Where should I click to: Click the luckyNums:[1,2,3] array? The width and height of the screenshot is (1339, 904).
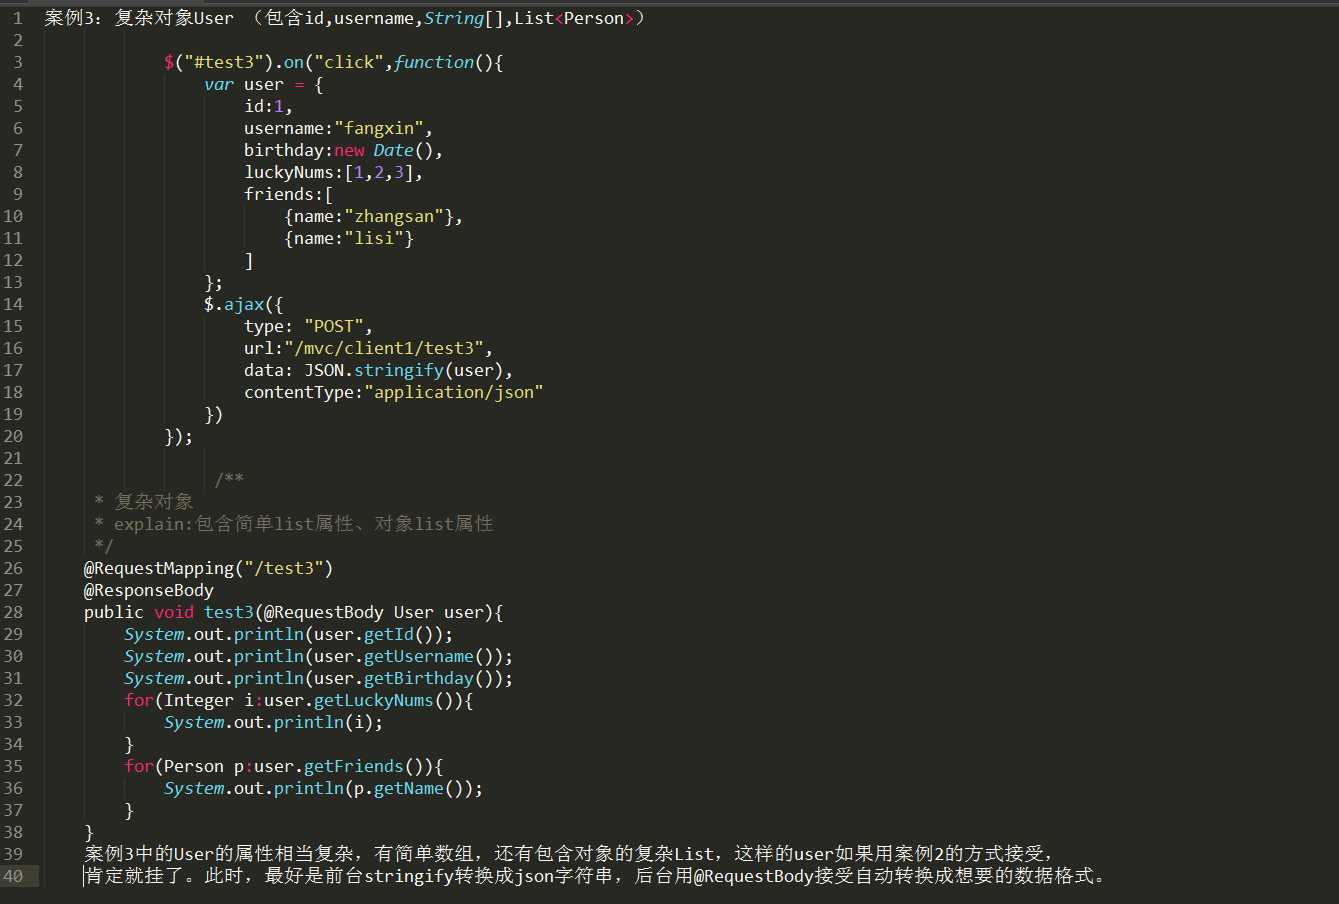click(333, 172)
